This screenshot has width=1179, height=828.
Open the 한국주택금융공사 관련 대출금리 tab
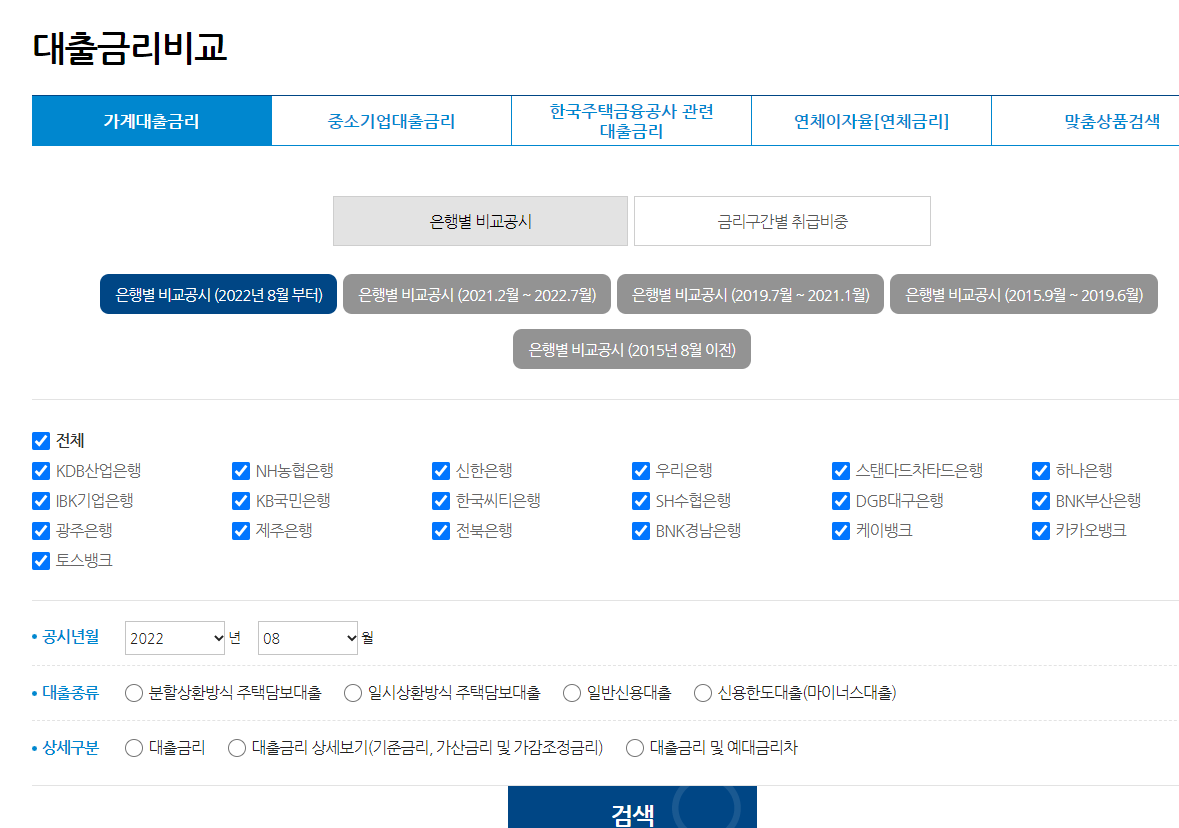point(632,120)
